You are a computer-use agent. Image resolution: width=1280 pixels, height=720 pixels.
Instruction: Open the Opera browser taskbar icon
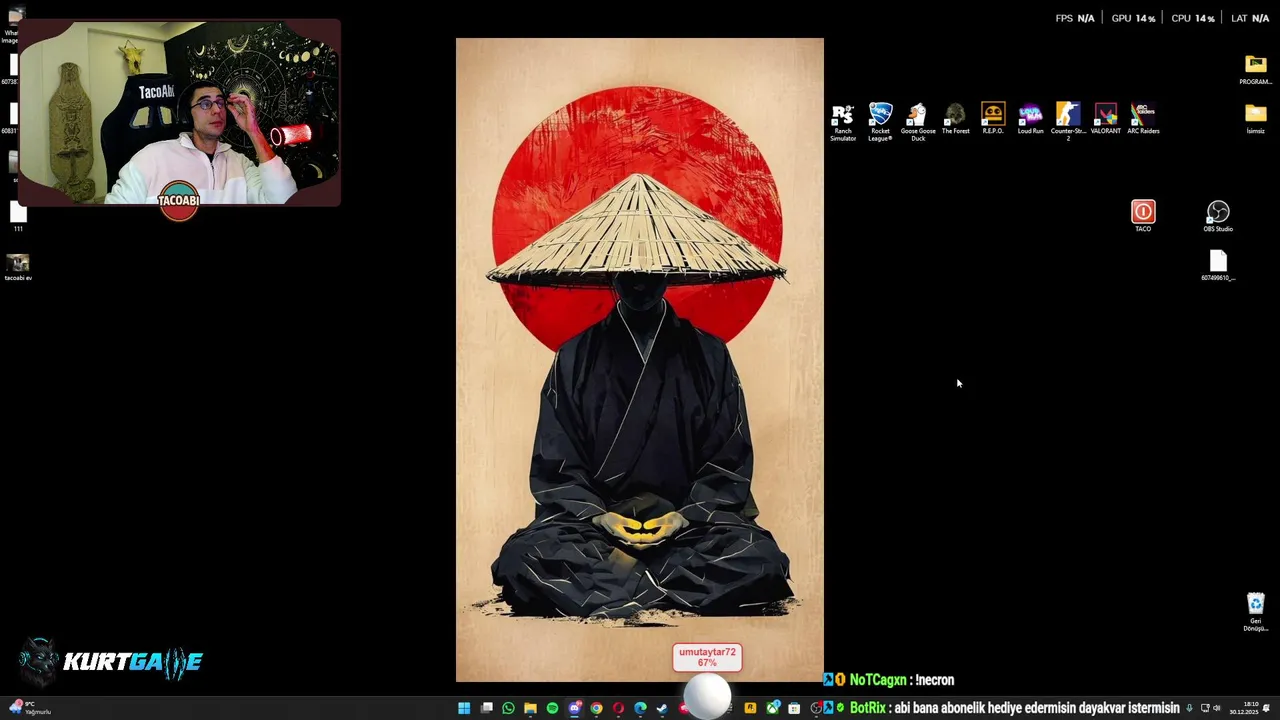(618, 708)
